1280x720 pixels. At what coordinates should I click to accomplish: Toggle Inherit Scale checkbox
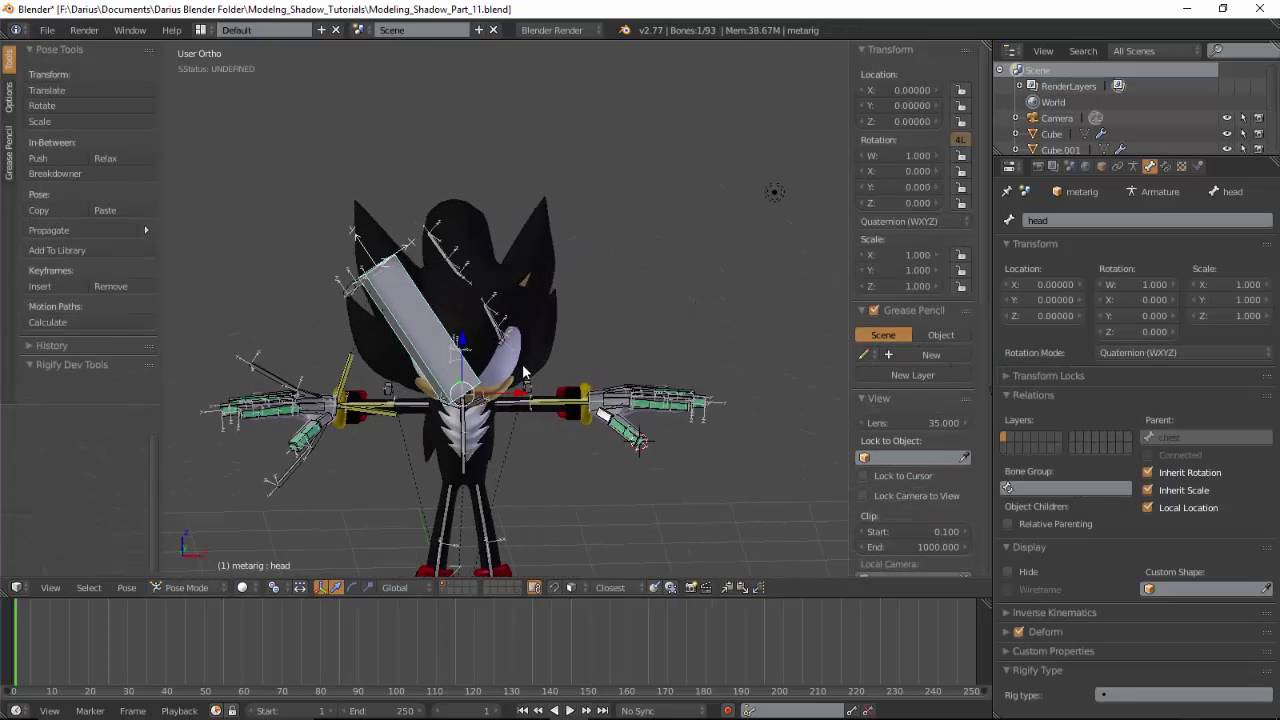pos(1148,490)
